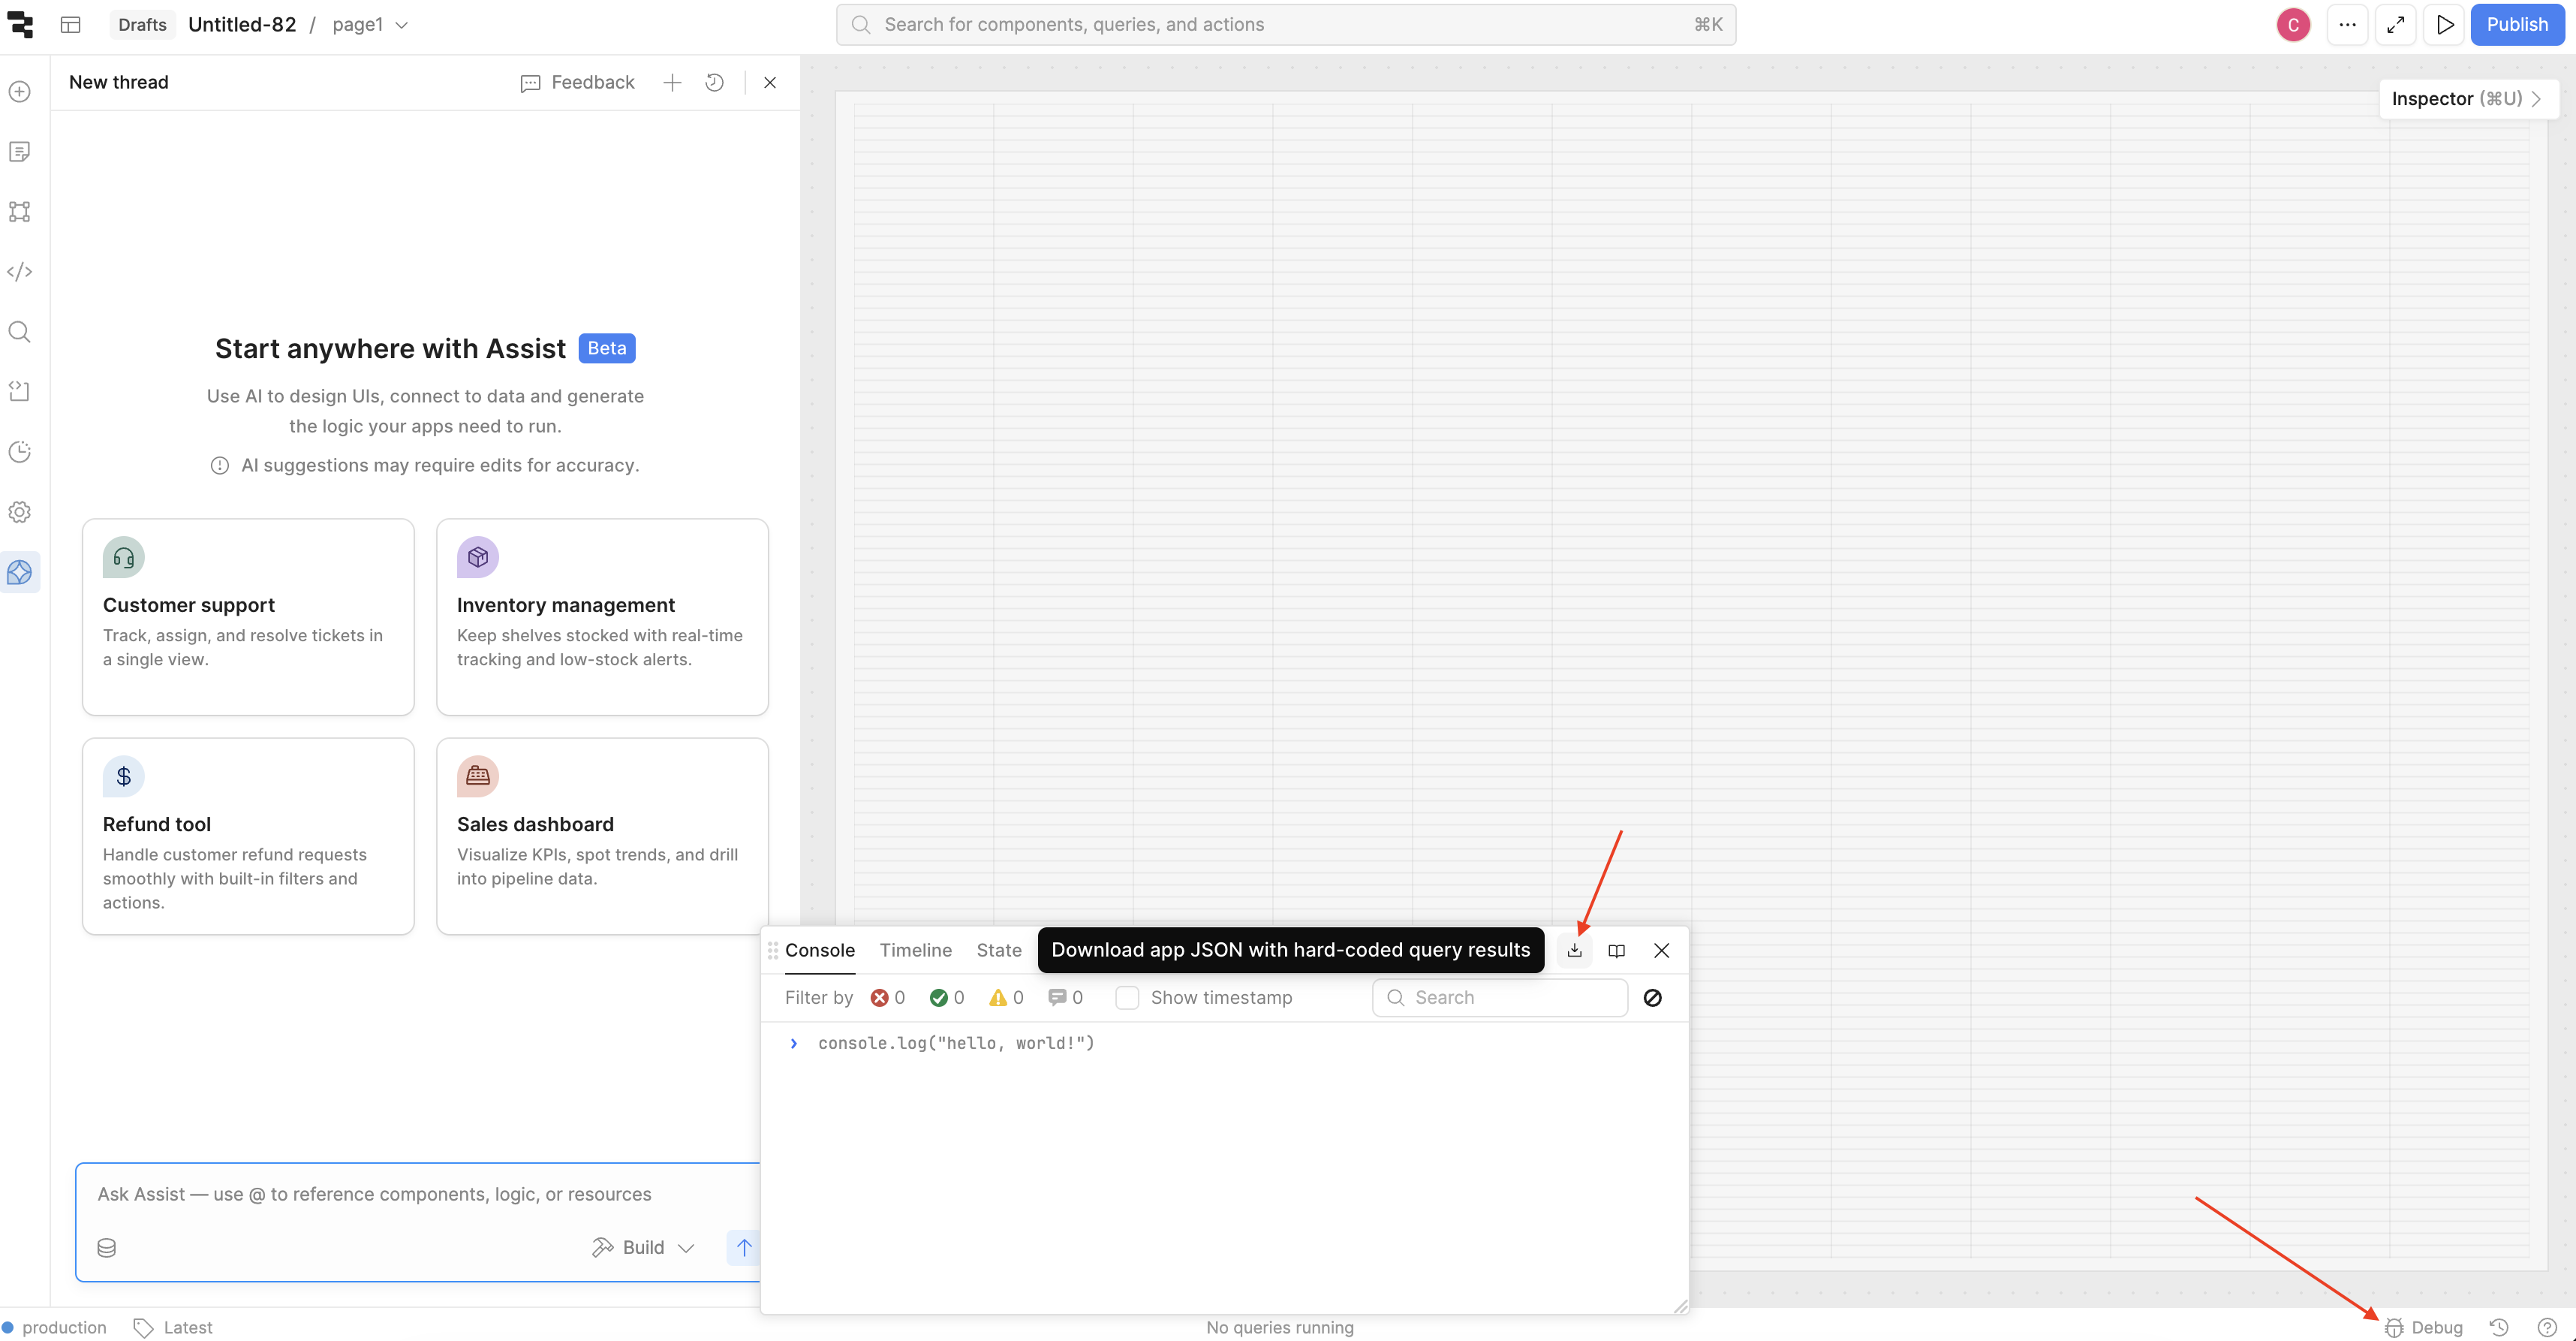Open the Feedback button
This screenshot has height=1341, width=2576.
[x=578, y=83]
